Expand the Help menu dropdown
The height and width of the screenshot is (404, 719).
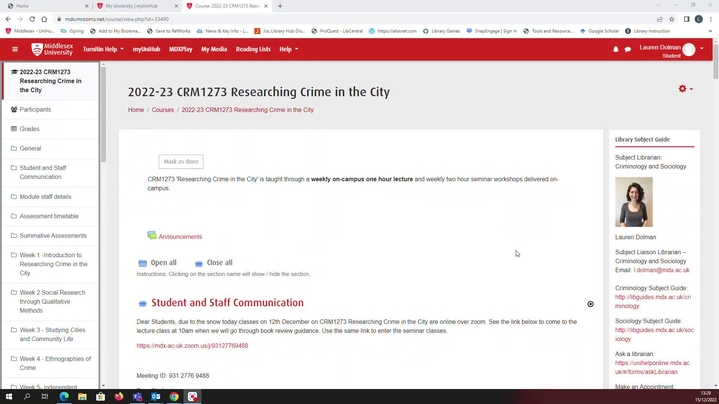pos(289,49)
